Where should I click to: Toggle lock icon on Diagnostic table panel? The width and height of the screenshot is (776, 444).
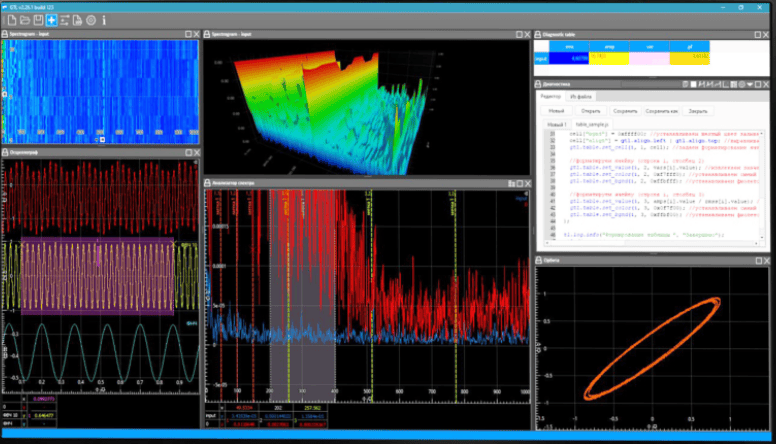[539, 34]
